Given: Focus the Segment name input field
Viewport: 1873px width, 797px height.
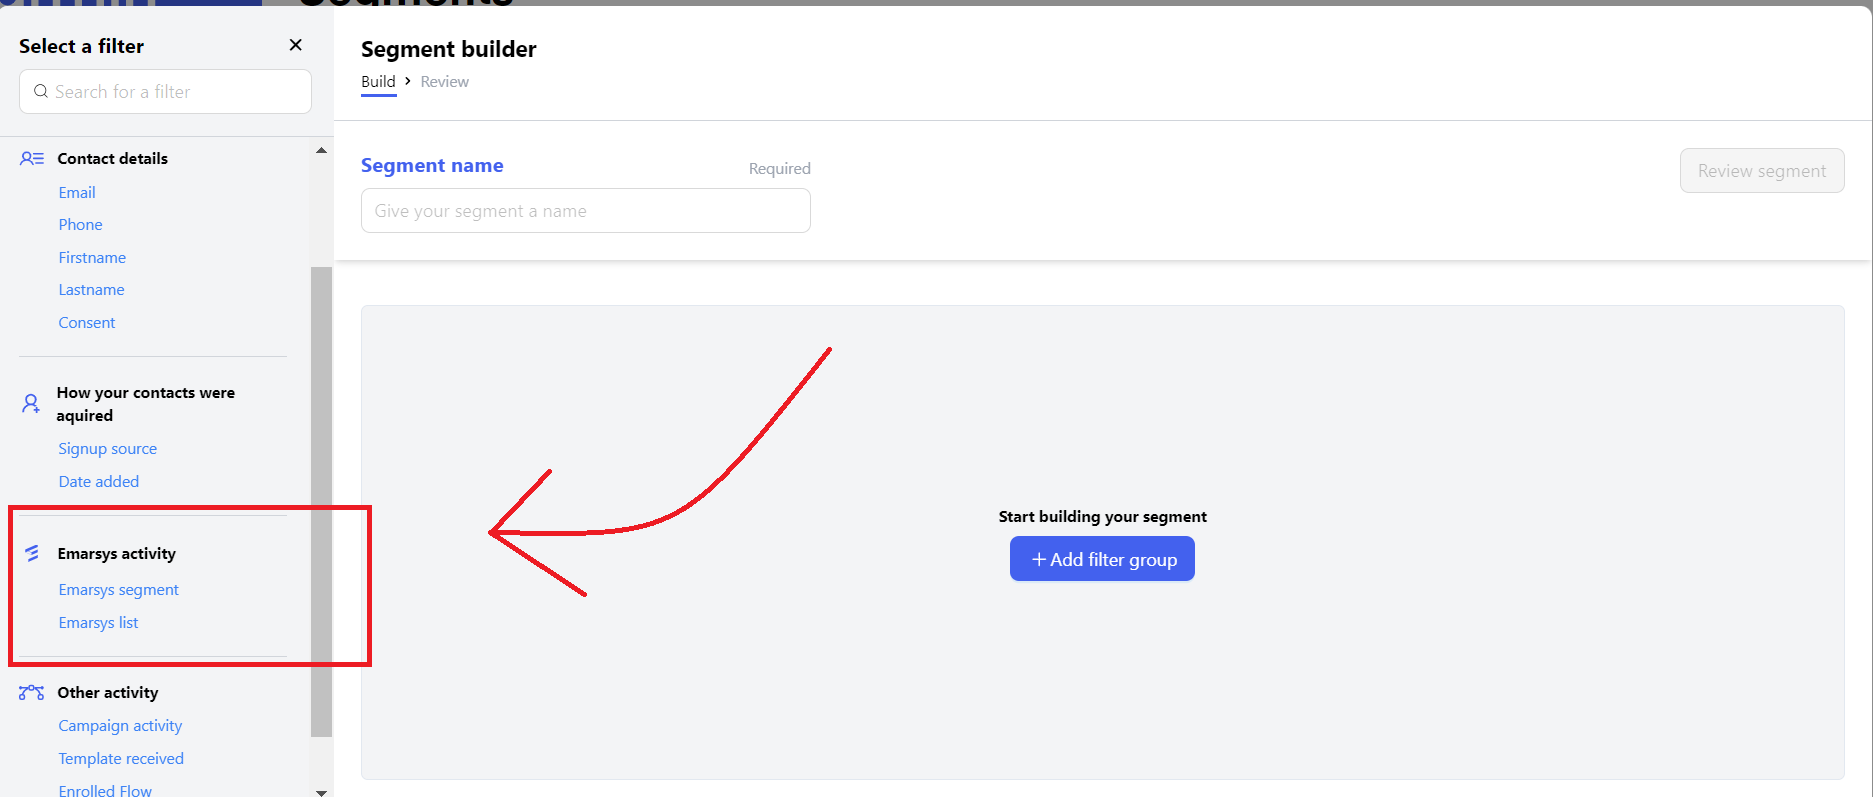Looking at the screenshot, I should coord(585,211).
